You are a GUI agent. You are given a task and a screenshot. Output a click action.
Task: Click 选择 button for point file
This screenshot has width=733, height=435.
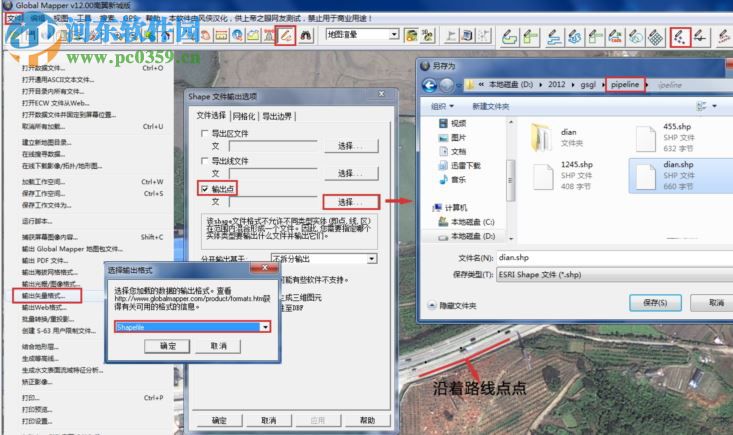pyautogui.click(x=351, y=202)
